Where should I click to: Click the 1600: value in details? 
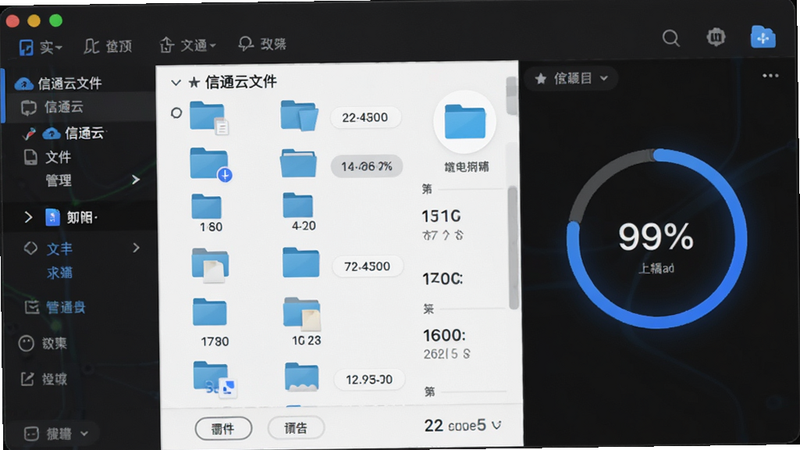click(444, 335)
